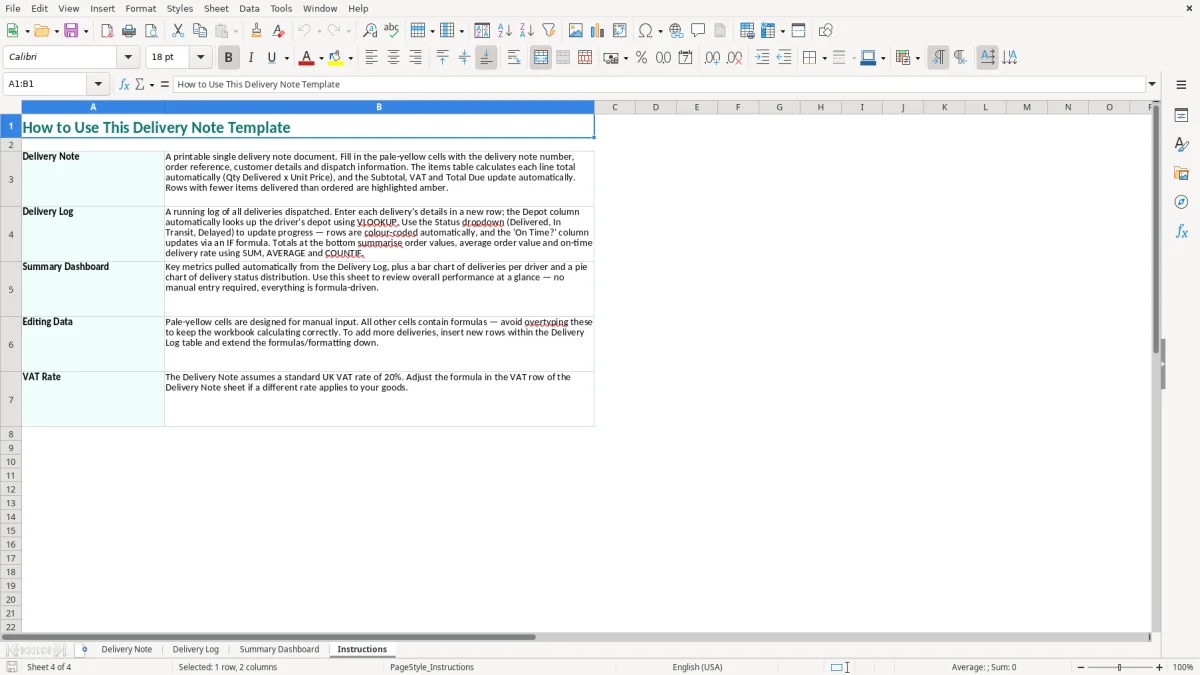Click Sort Descending icon
Viewport: 1200px width, 675px height.
[x=527, y=31]
